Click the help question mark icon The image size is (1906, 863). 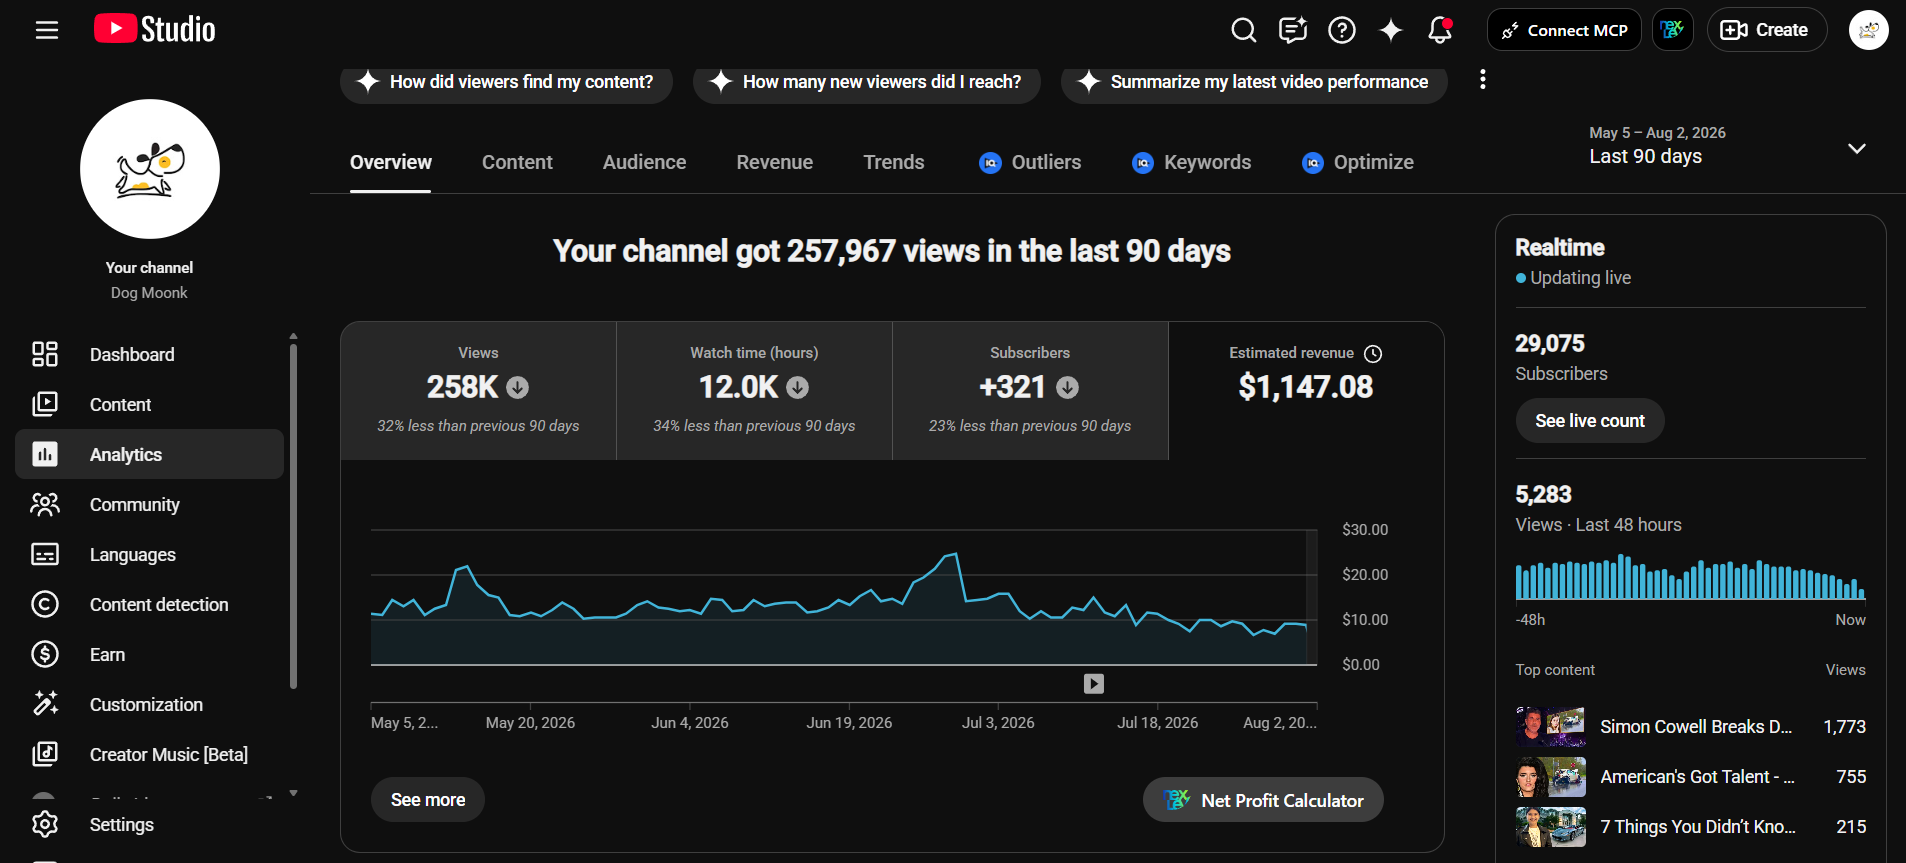tap(1342, 30)
